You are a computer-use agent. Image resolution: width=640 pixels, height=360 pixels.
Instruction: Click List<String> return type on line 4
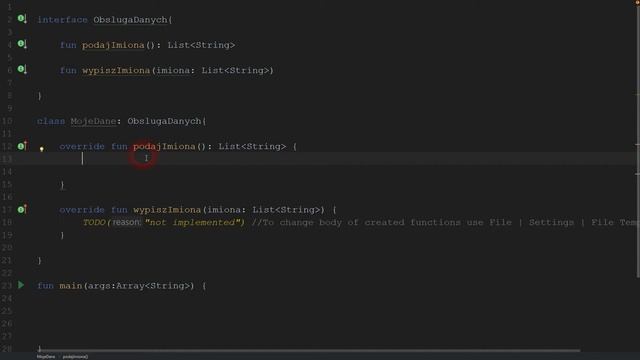click(201, 45)
